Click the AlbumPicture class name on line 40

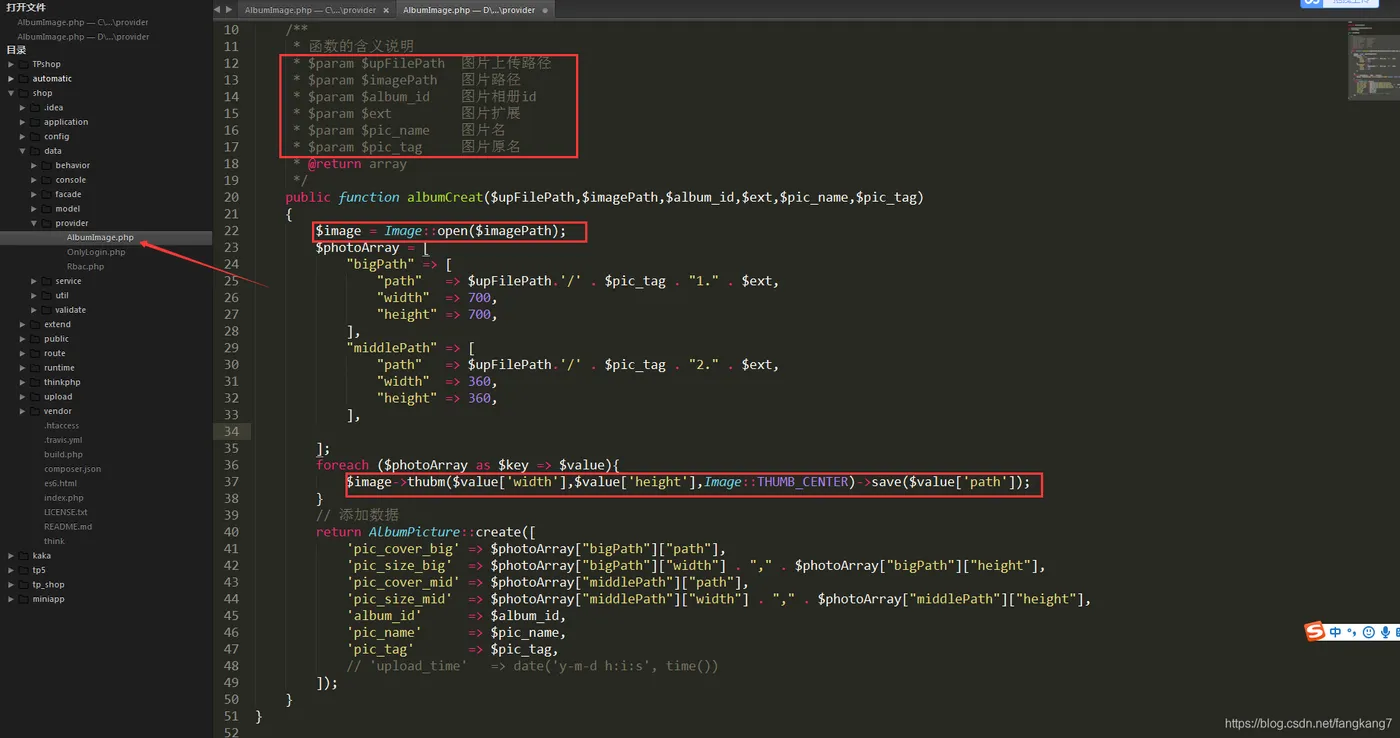pos(412,532)
